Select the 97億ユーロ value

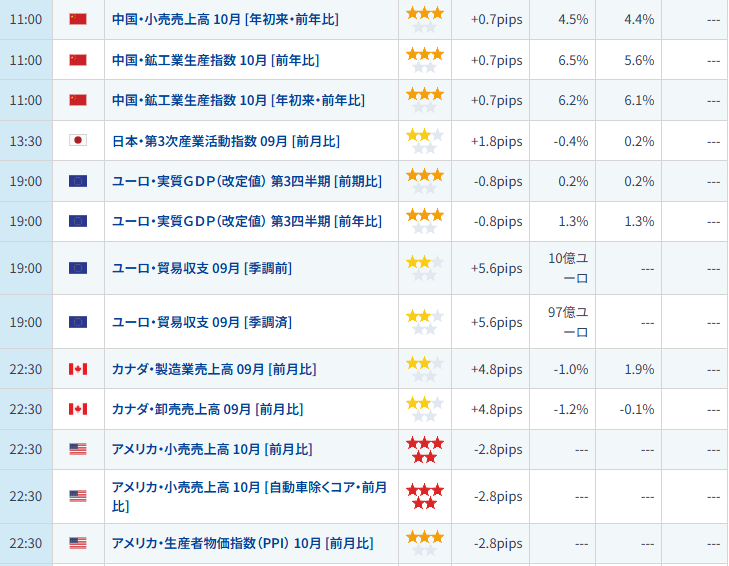(568, 322)
